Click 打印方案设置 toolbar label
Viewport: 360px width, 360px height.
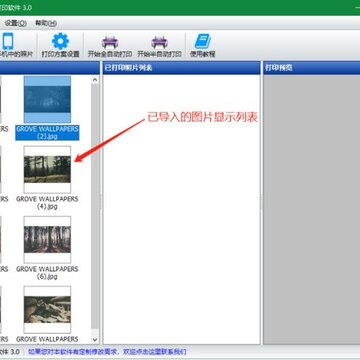coord(60,54)
